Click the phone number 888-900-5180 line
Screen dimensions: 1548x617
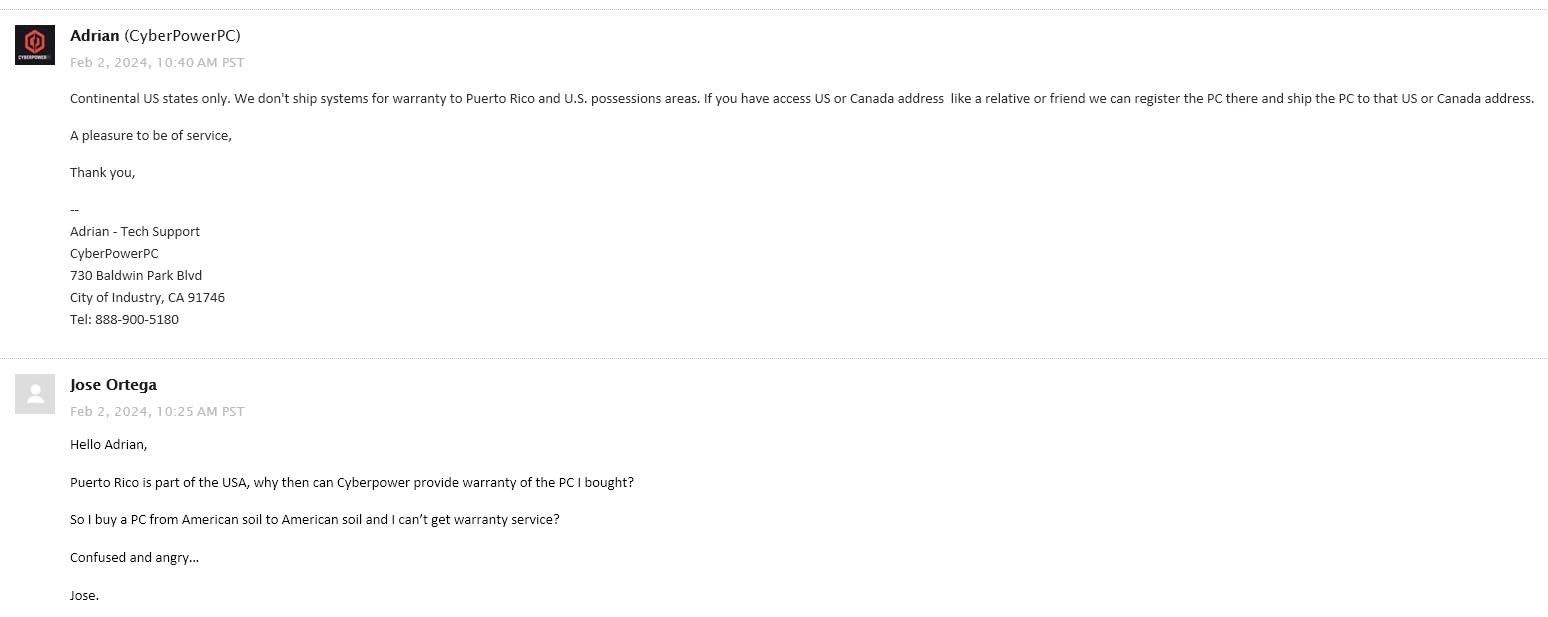pos(124,320)
